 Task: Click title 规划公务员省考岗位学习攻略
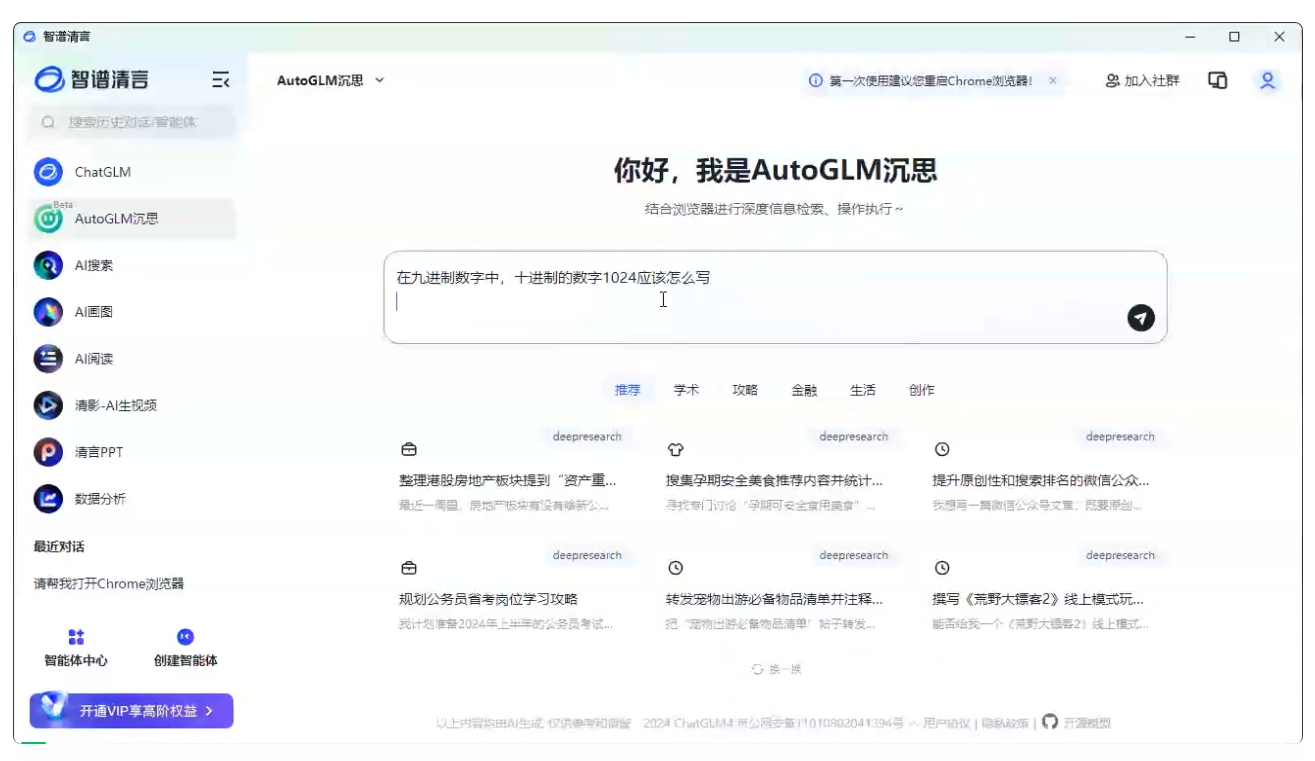pos(488,599)
